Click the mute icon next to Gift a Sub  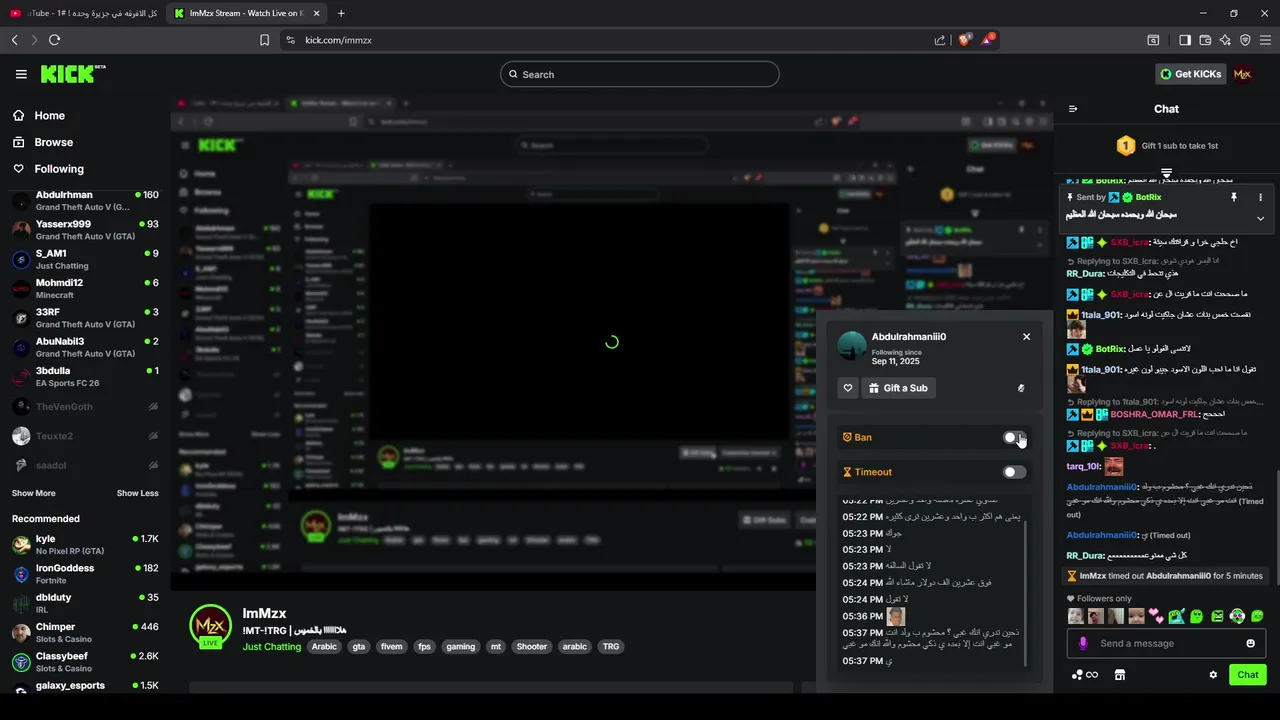(1021, 388)
